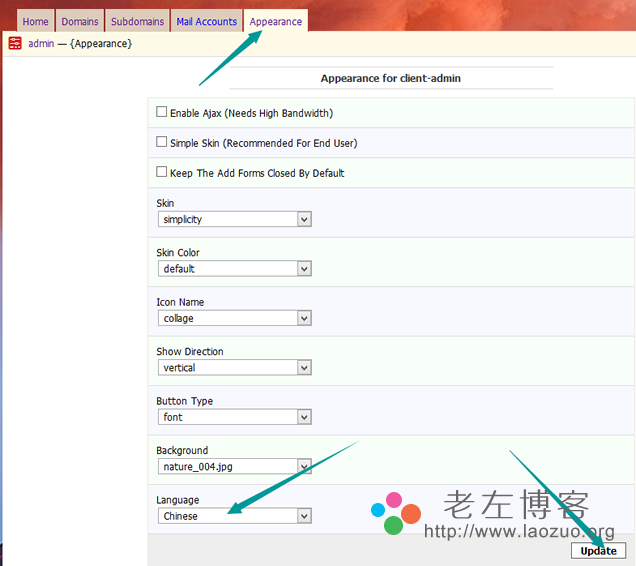Follow the admin breadcrumb link

[x=41, y=43]
